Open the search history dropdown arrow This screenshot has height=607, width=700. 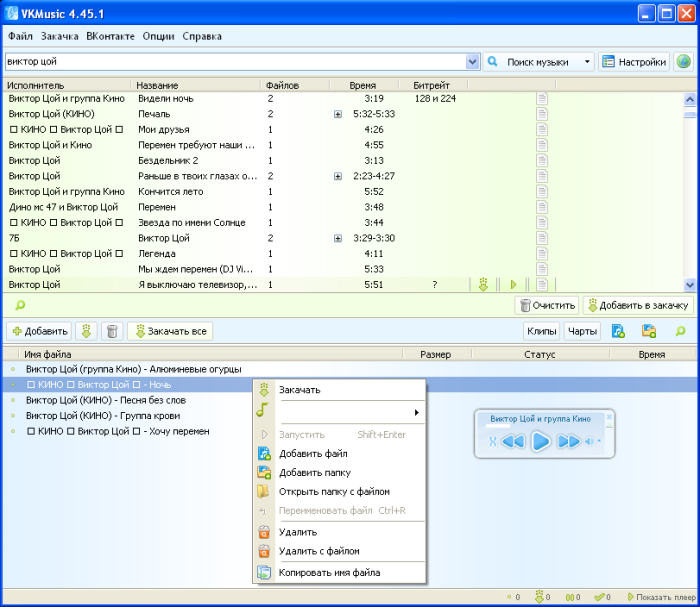[x=472, y=62]
